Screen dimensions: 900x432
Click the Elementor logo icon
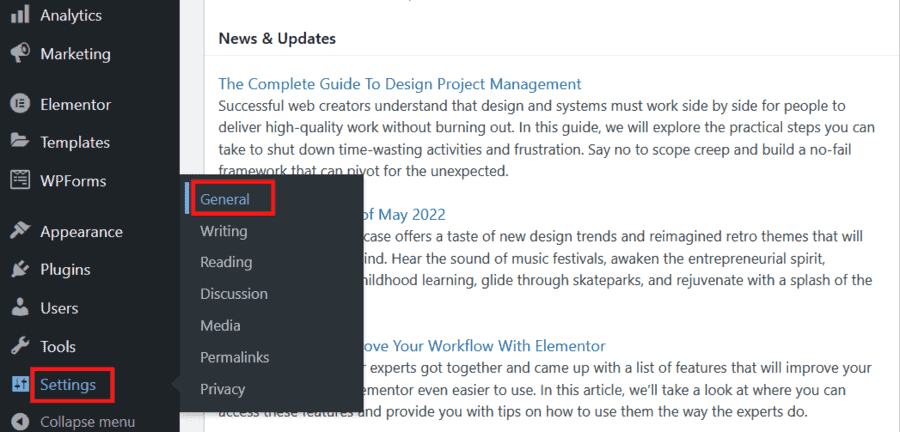click(x=20, y=104)
